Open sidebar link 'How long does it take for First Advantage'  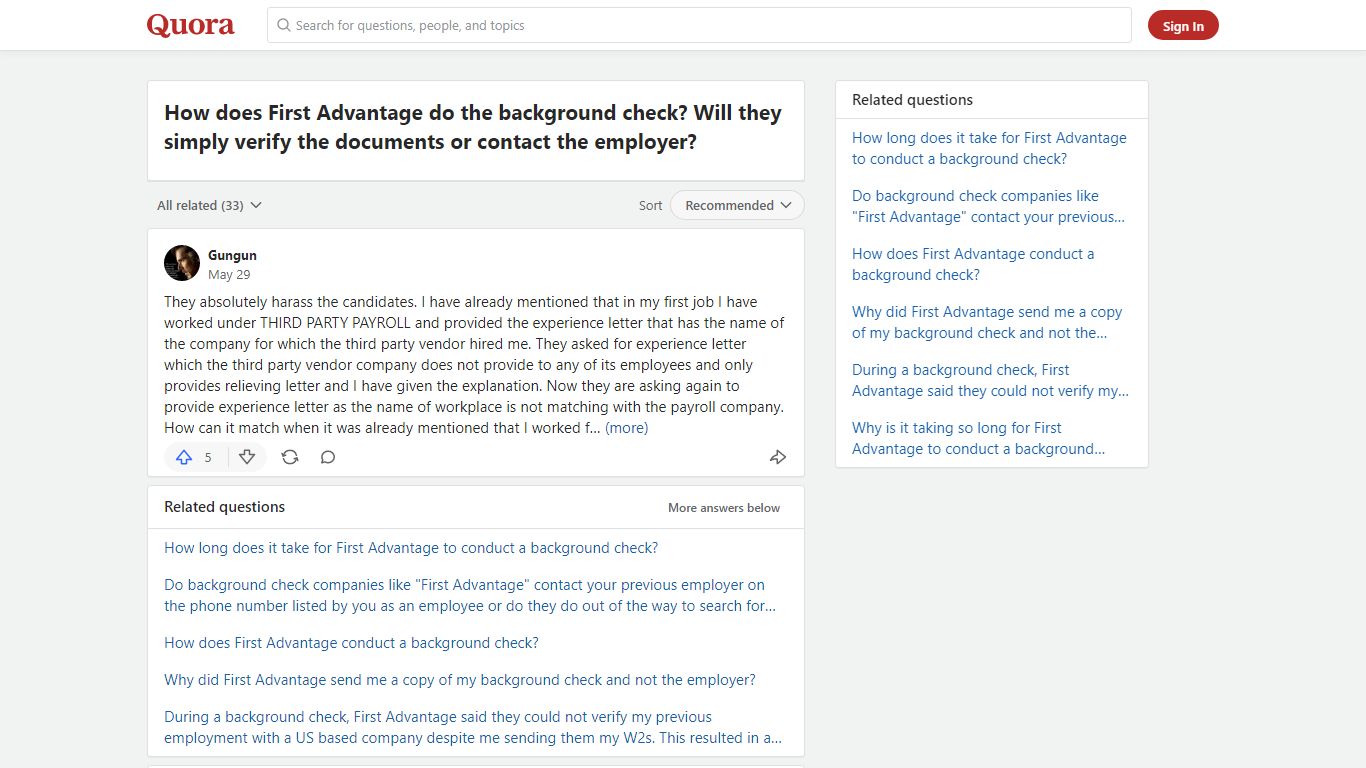click(x=989, y=148)
